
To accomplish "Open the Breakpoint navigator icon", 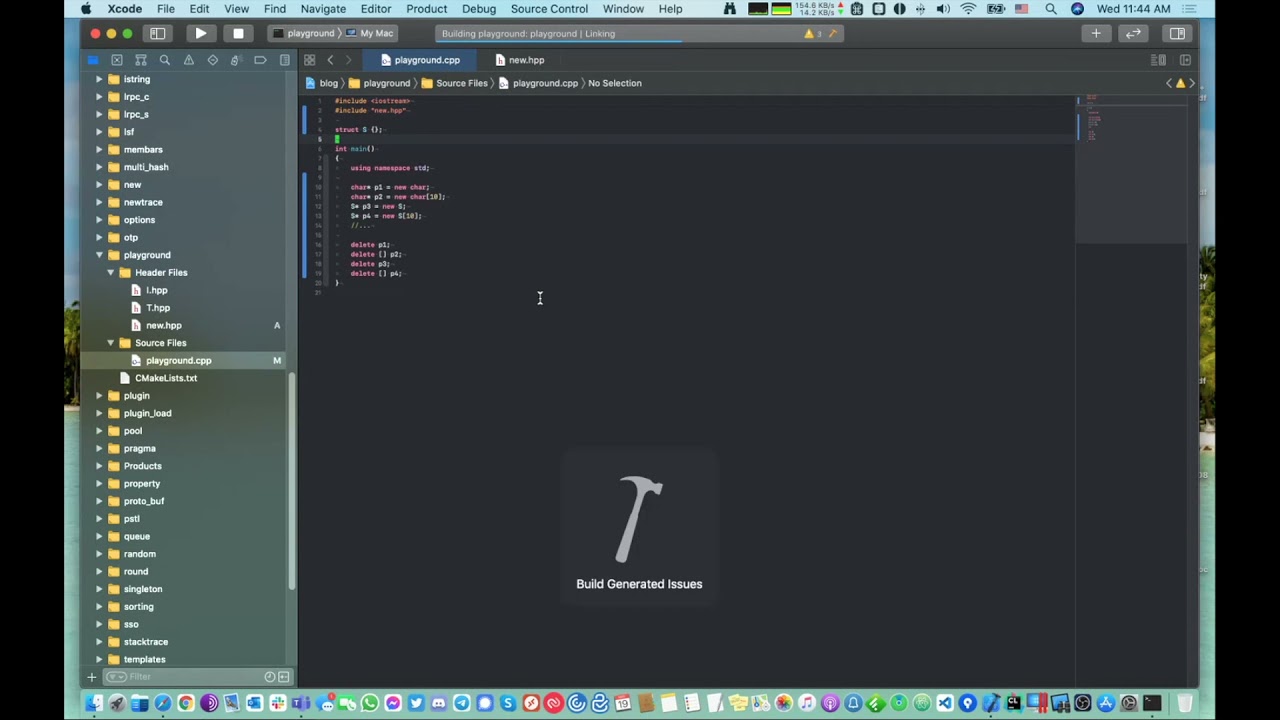I will (260, 60).
